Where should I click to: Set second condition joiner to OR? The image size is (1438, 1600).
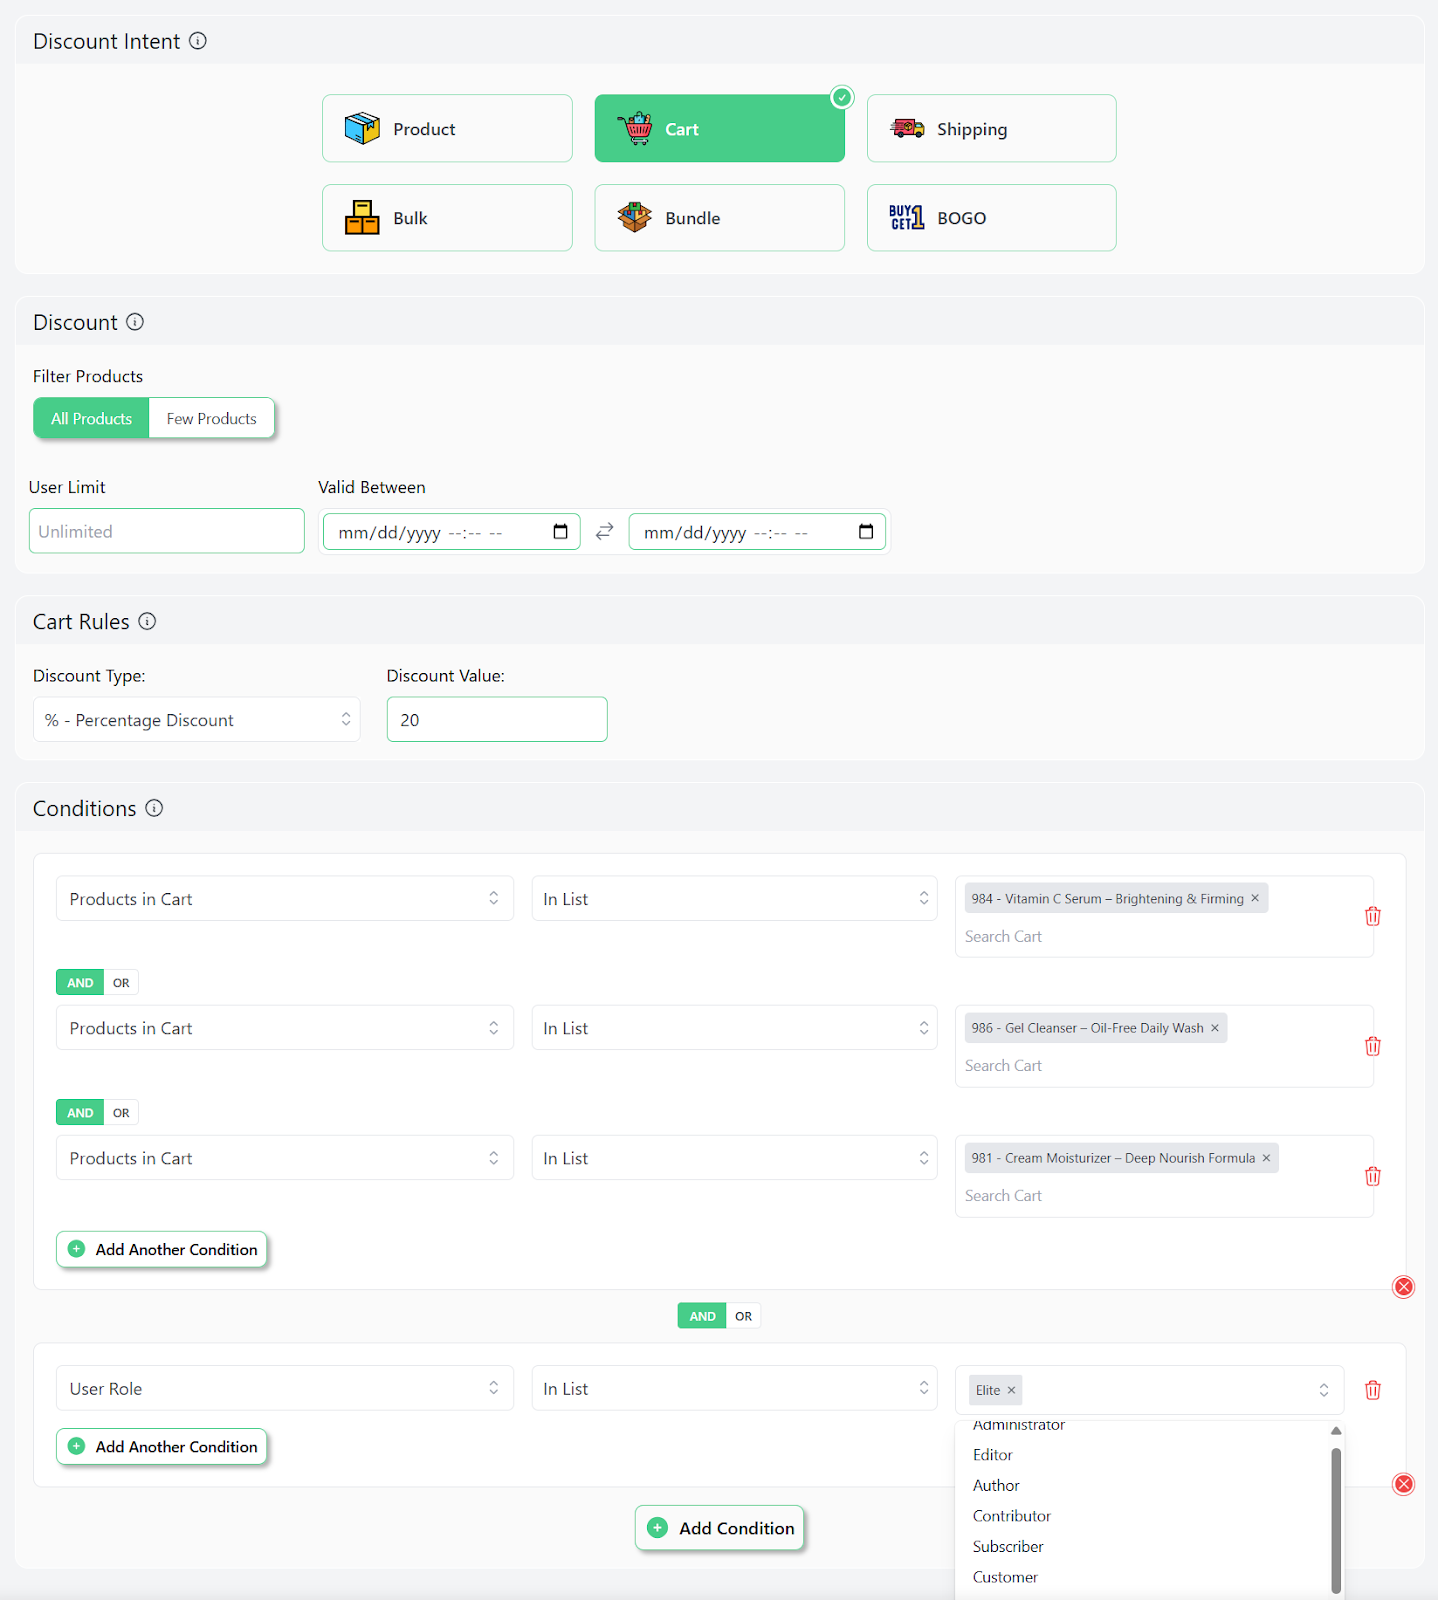coord(121,1113)
